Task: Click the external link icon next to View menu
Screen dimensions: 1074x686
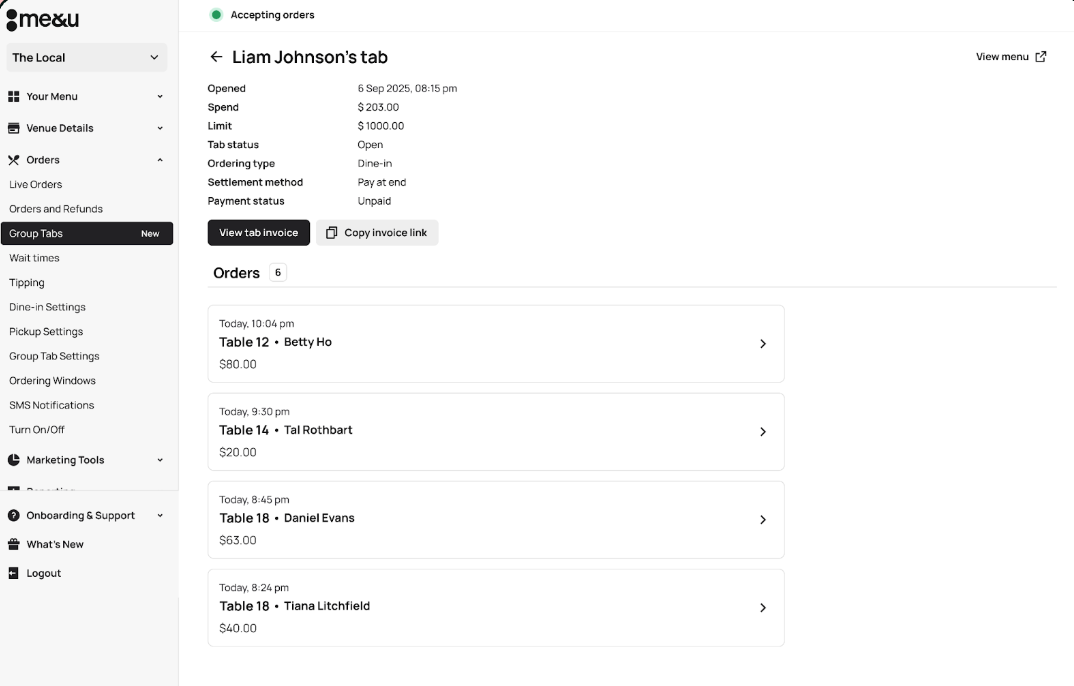Action: point(1041,57)
